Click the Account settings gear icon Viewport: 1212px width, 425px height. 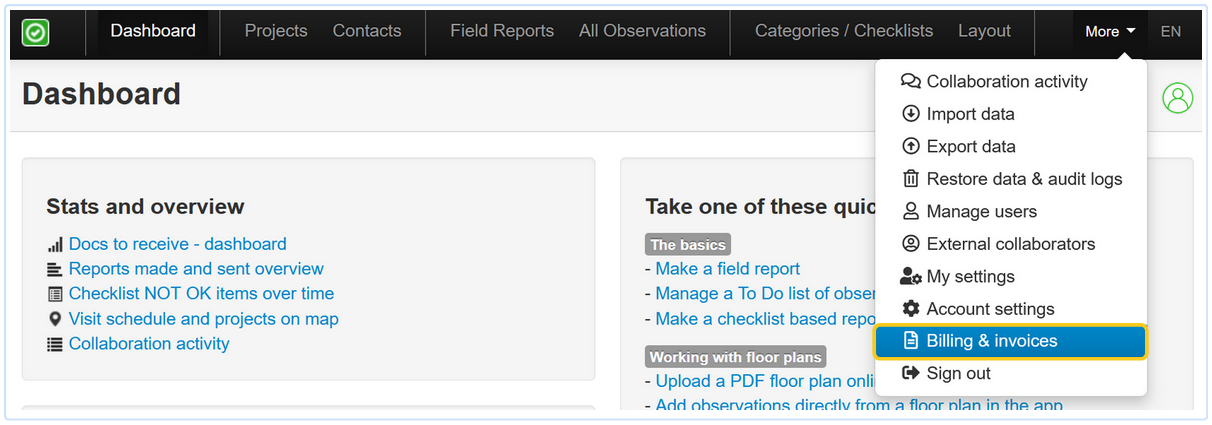click(910, 309)
